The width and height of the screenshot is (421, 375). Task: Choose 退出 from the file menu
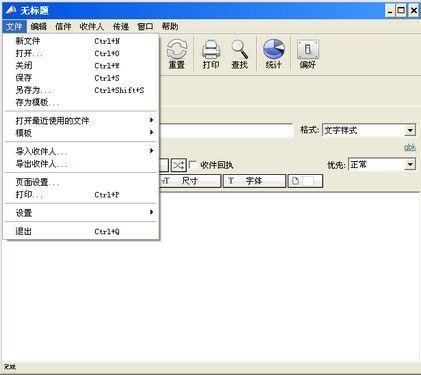coord(81,231)
